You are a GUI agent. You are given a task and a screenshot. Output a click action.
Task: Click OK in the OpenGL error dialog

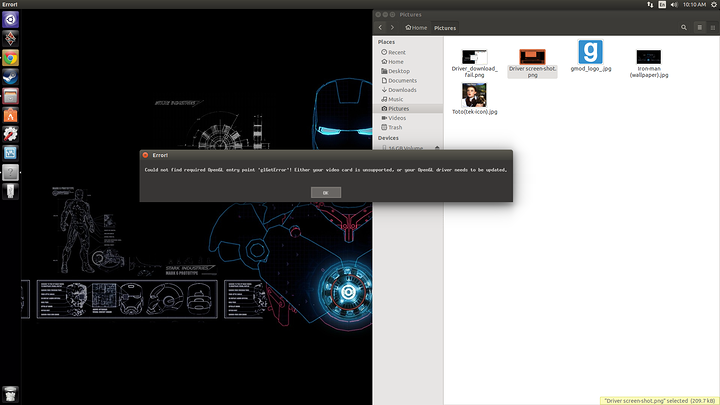pyautogui.click(x=325, y=192)
